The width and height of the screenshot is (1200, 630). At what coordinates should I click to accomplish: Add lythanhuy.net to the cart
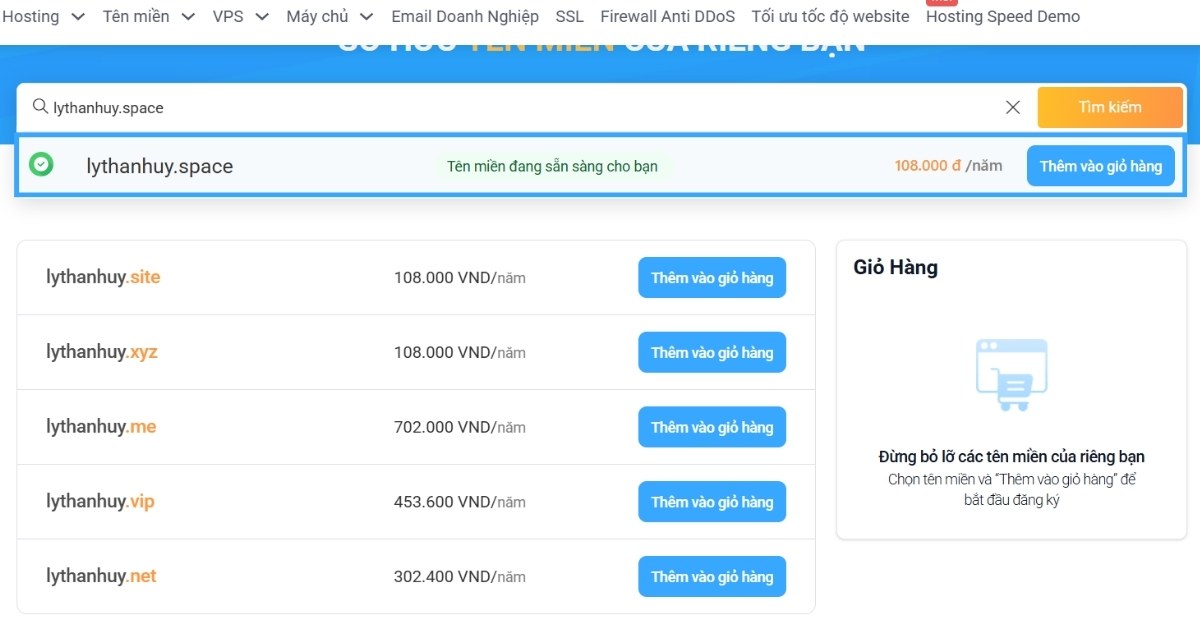click(x=712, y=577)
